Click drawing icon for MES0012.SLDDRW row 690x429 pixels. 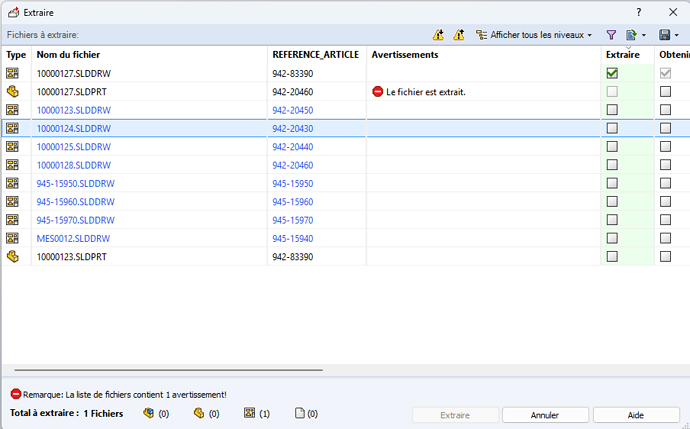(12, 238)
